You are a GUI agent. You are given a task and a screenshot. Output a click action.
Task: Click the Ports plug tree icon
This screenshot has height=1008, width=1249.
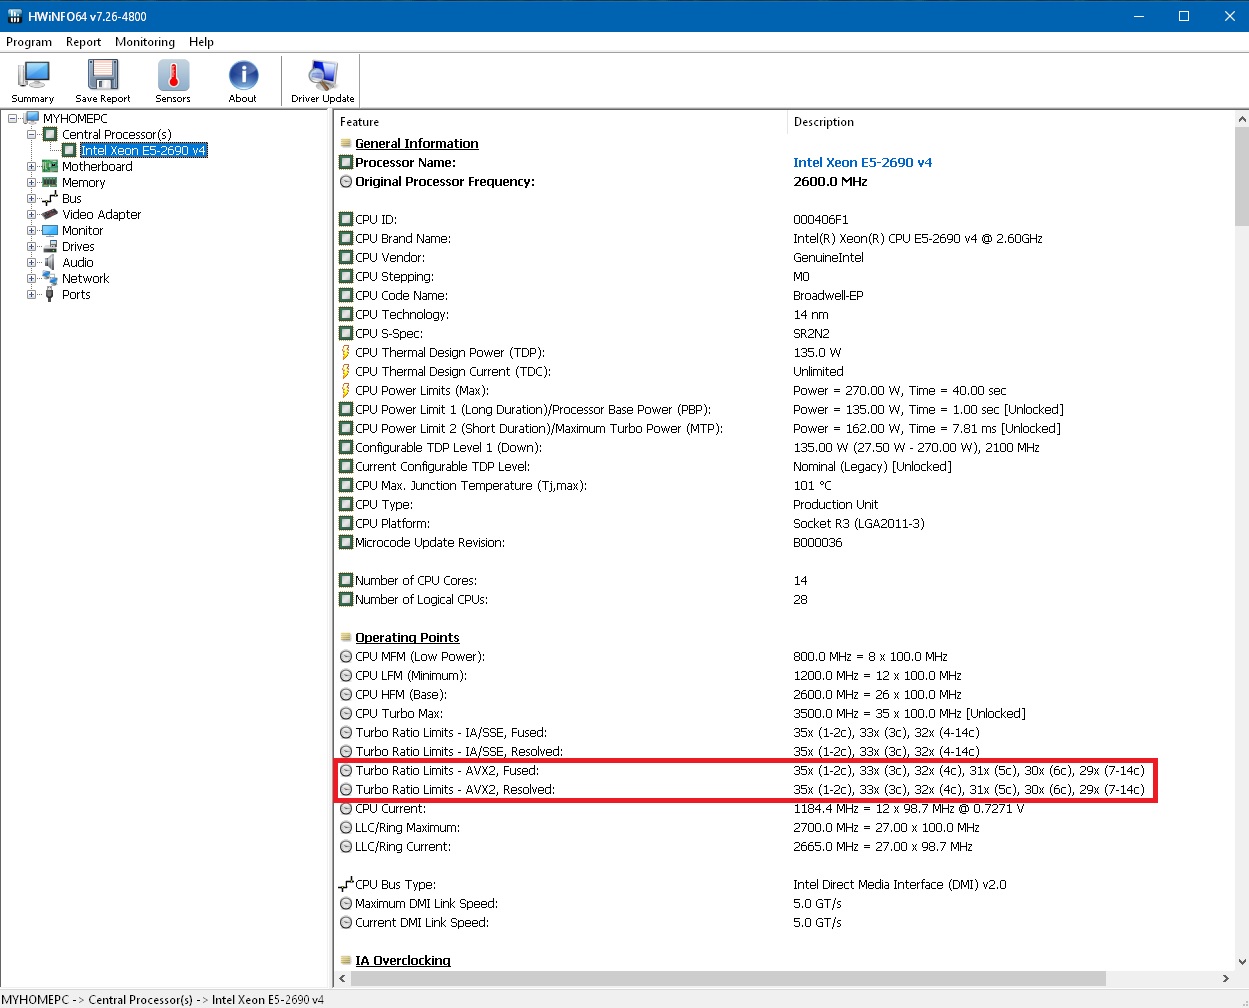click(50, 295)
